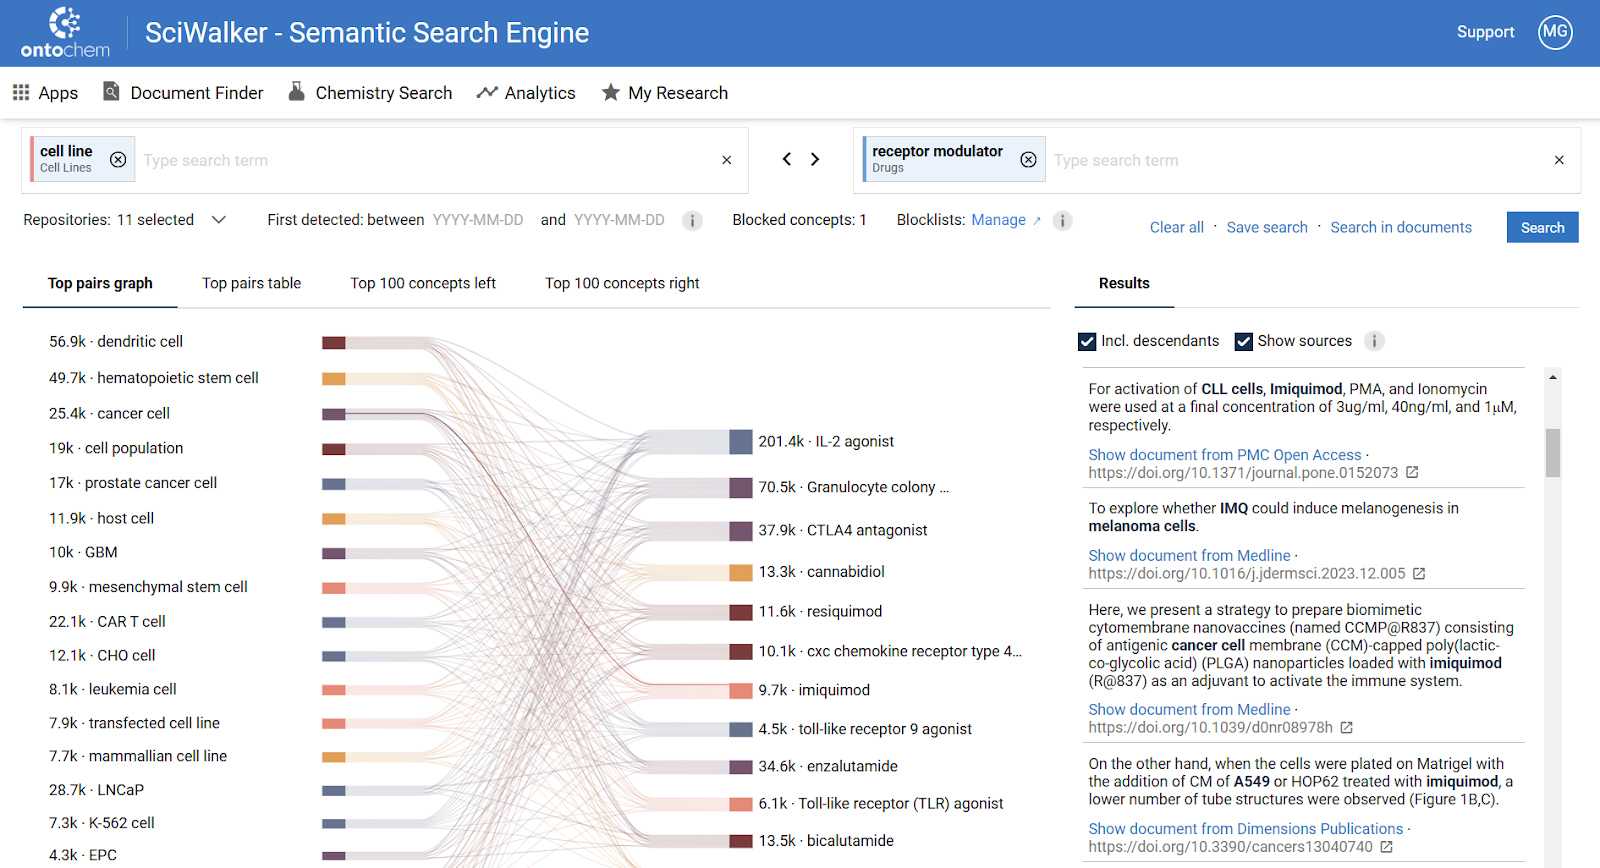Screen dimensions: 1600x868
Task: Toggle Incl. descendants checkbox
Action: (1087, 341)
